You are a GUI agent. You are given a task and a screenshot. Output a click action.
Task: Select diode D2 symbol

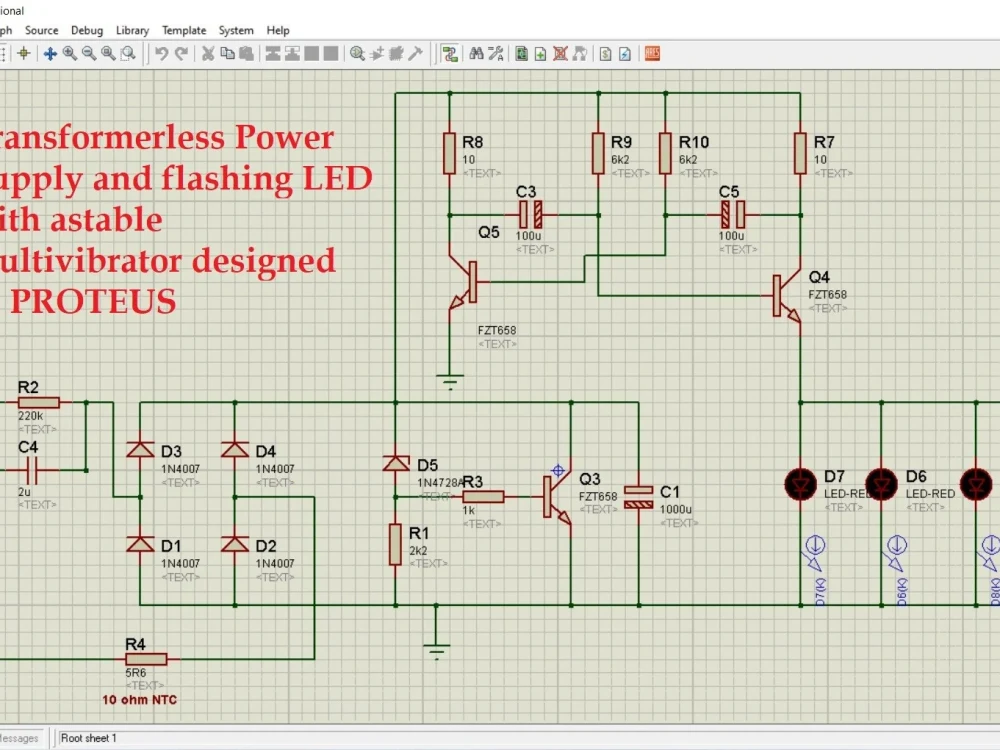(x=235, y=544)
